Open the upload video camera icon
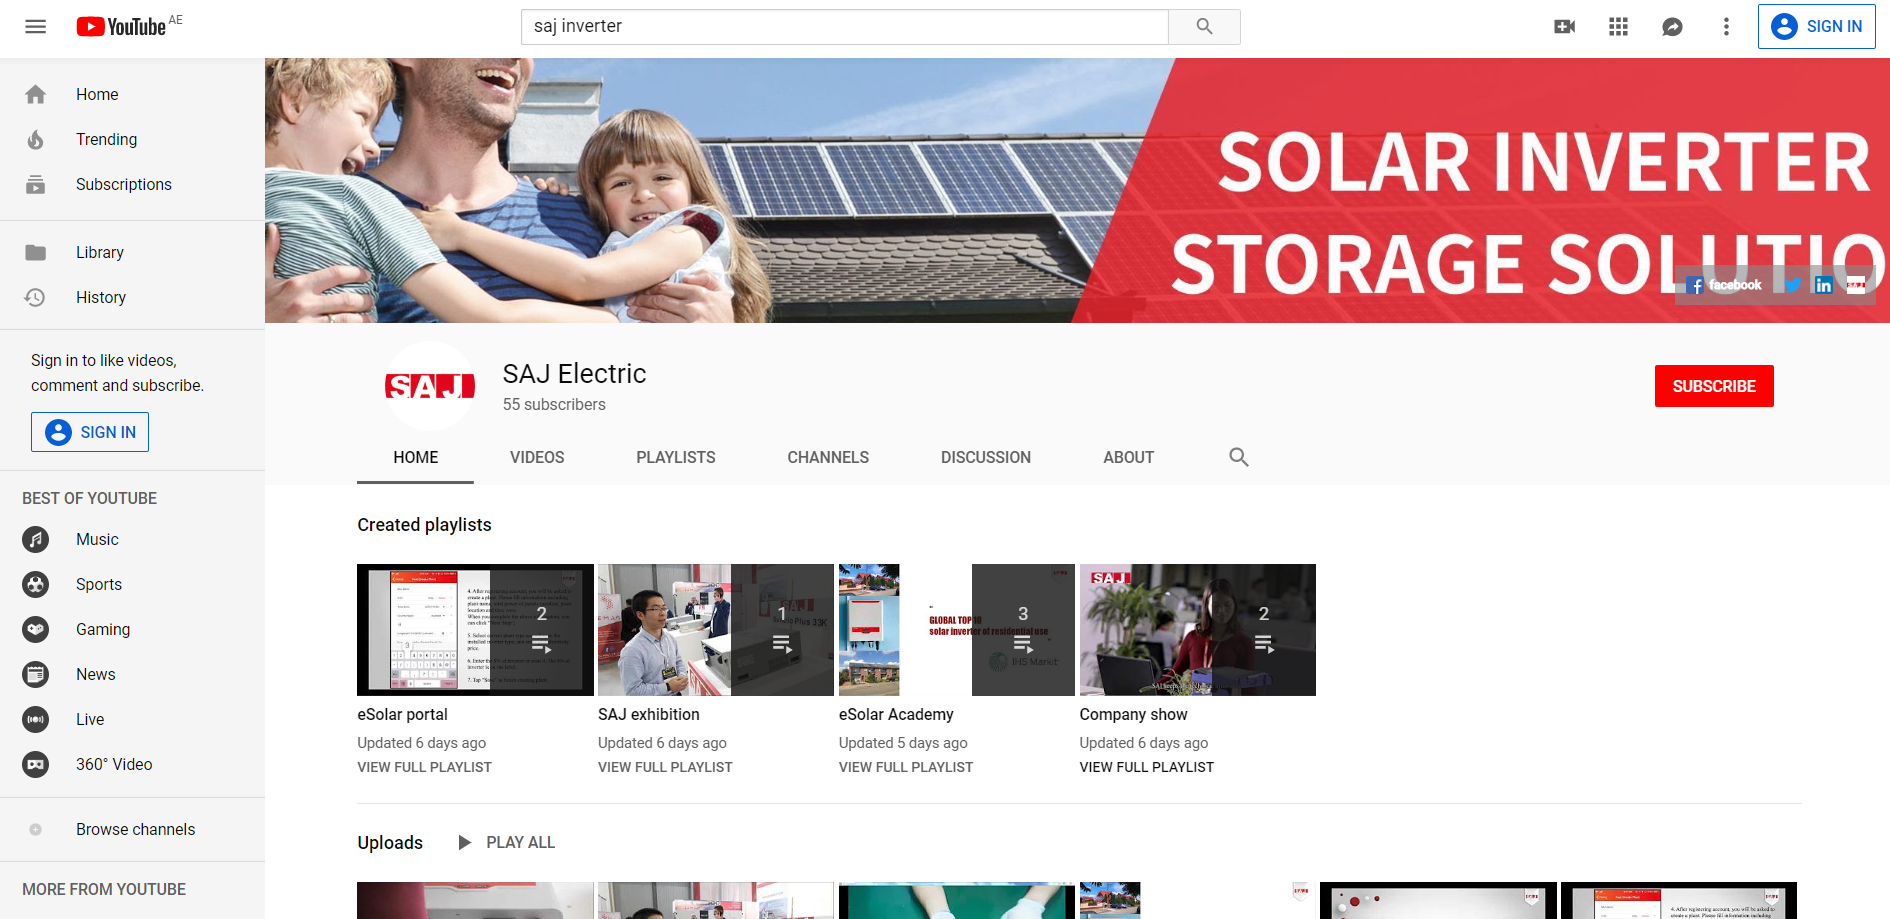The image size is (1890, 919). pos(1565,27)
